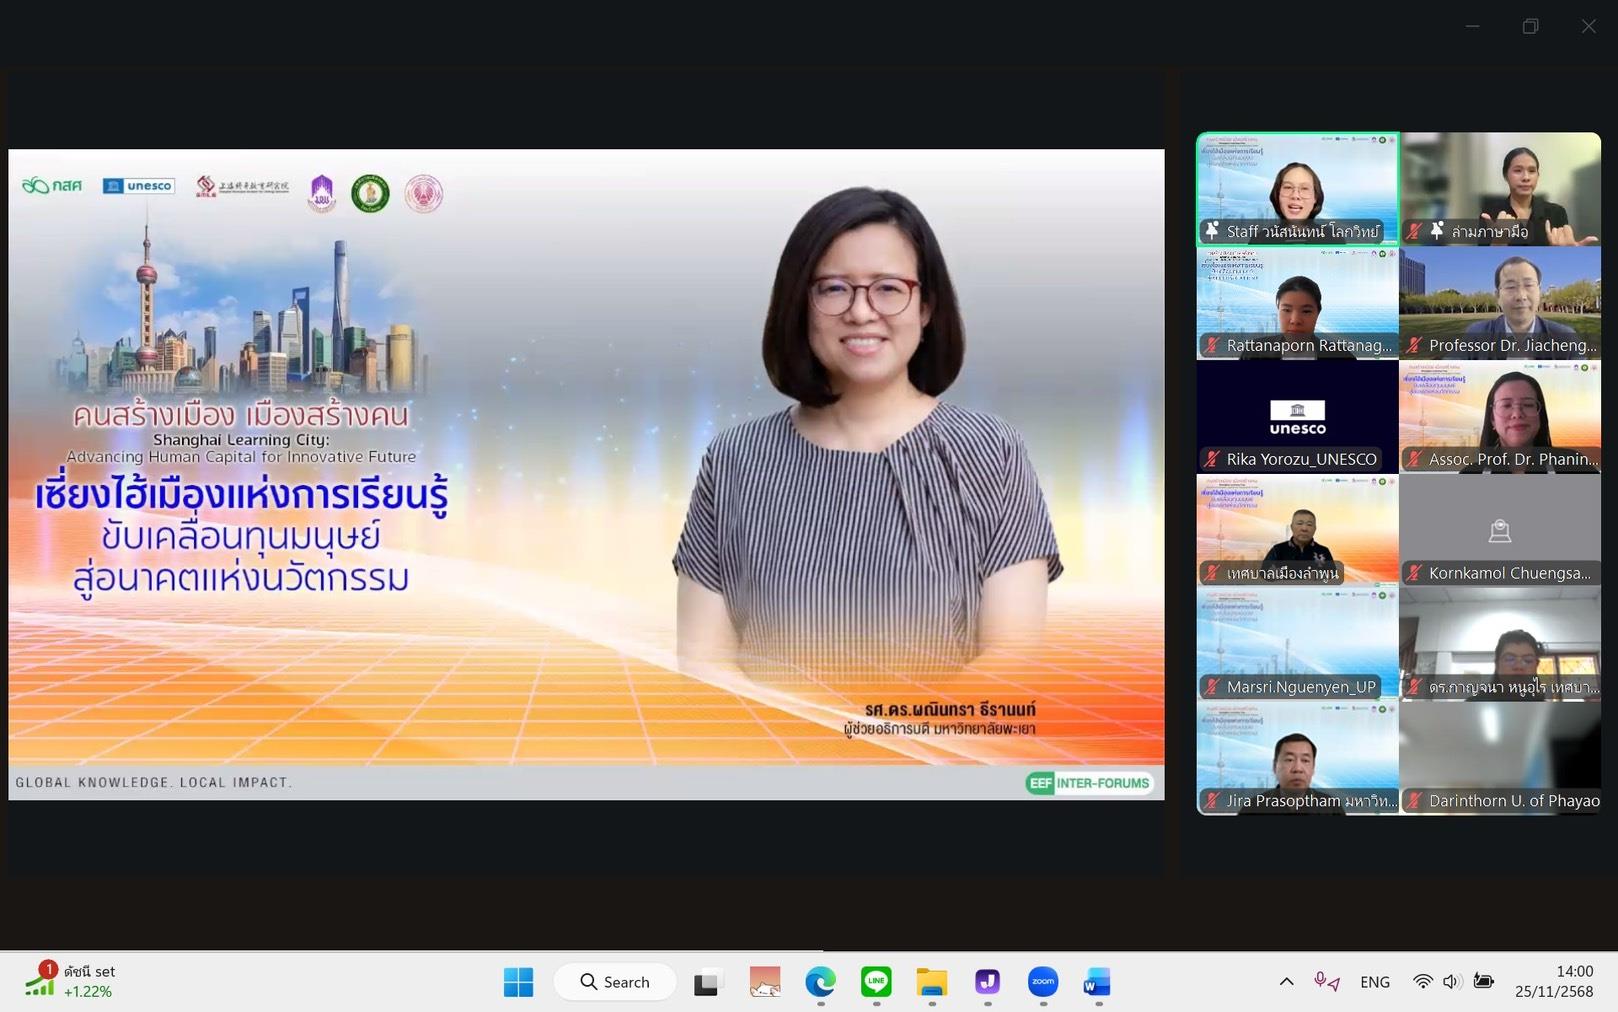Switch to the Word document in taskbar
The height and width of the screenshot is (1012, 1618).
1097,982
